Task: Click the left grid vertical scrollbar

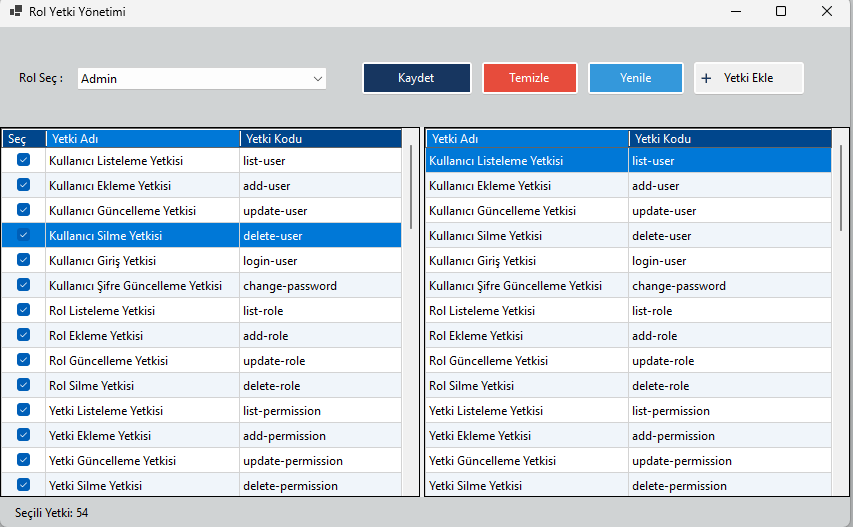Action: point(411,188)
